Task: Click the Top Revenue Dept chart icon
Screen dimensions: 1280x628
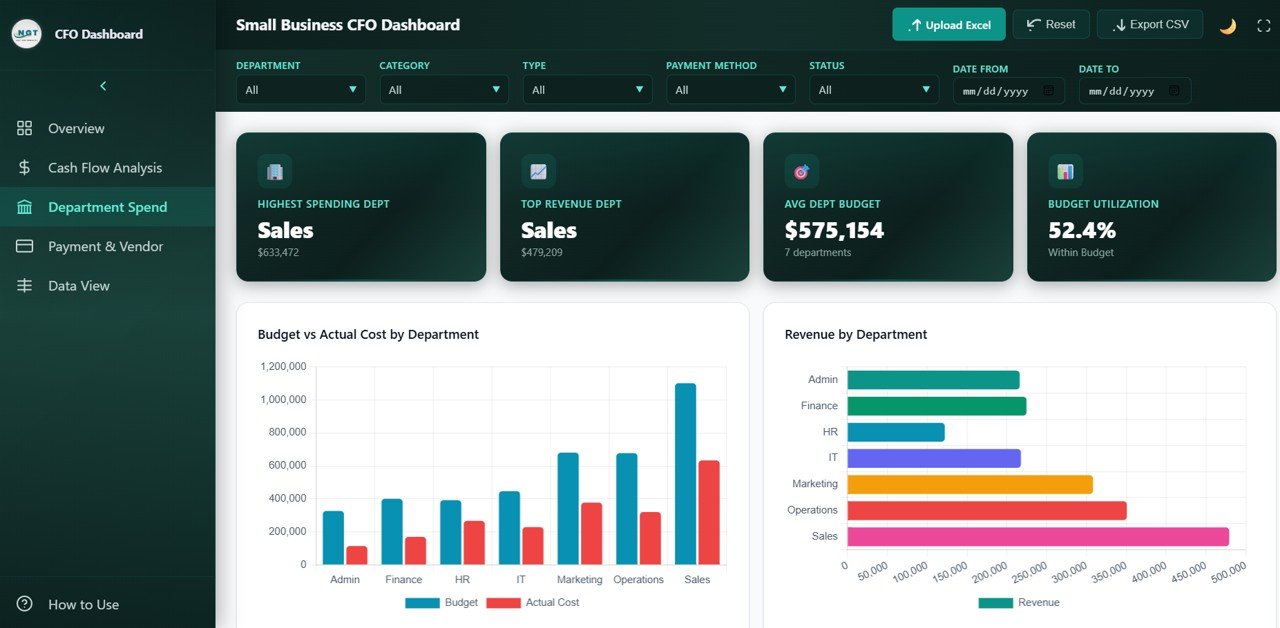Action: pyautogui.click(x=538, y=171)
